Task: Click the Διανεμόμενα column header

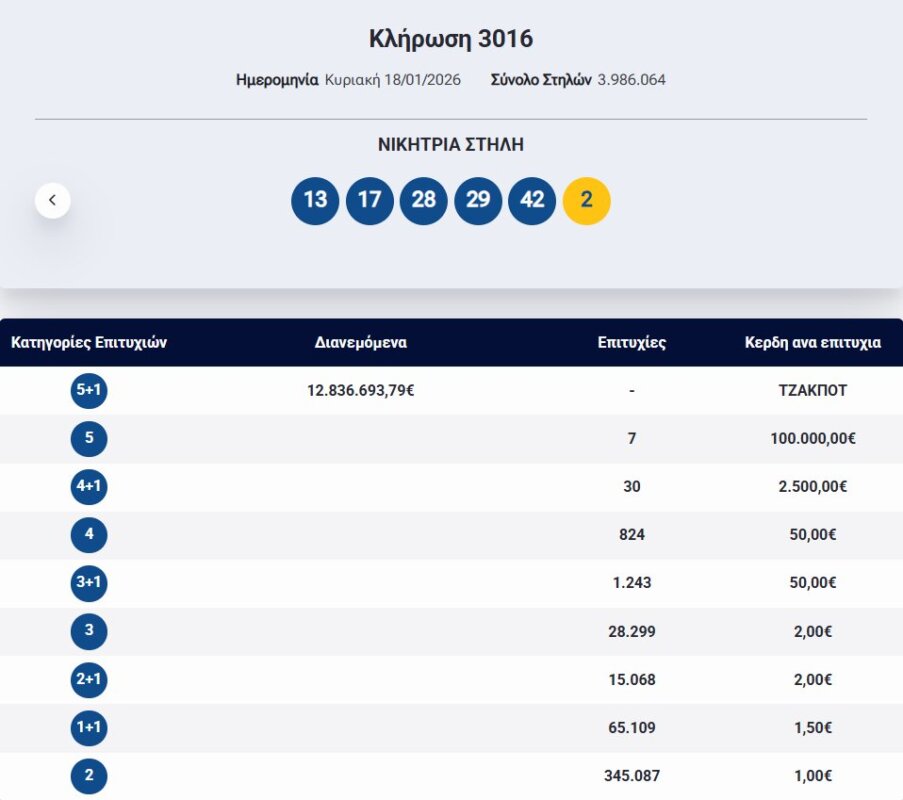Action: 361,343
